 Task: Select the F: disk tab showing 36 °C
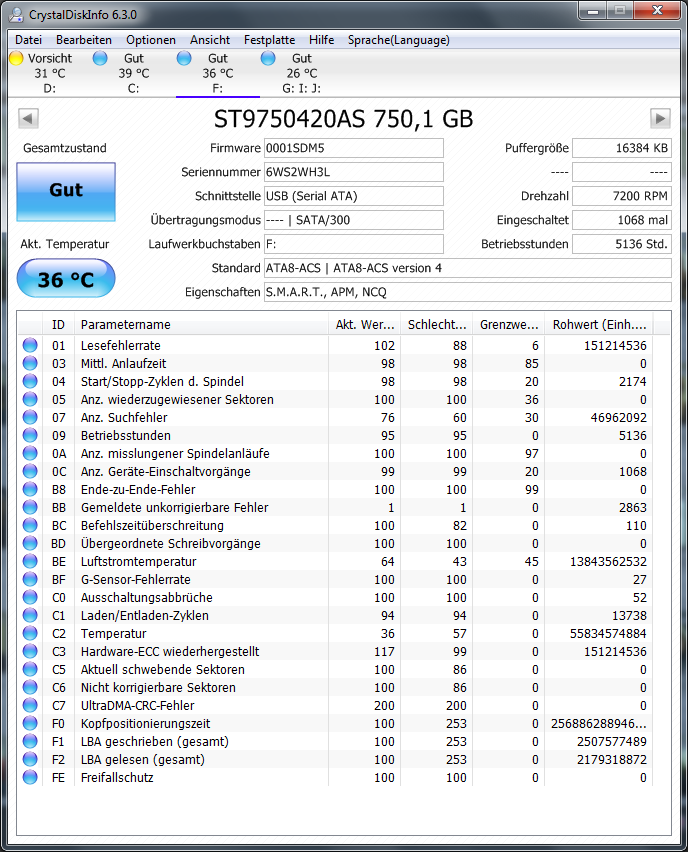pyautogui.click(x=217, y=73)
